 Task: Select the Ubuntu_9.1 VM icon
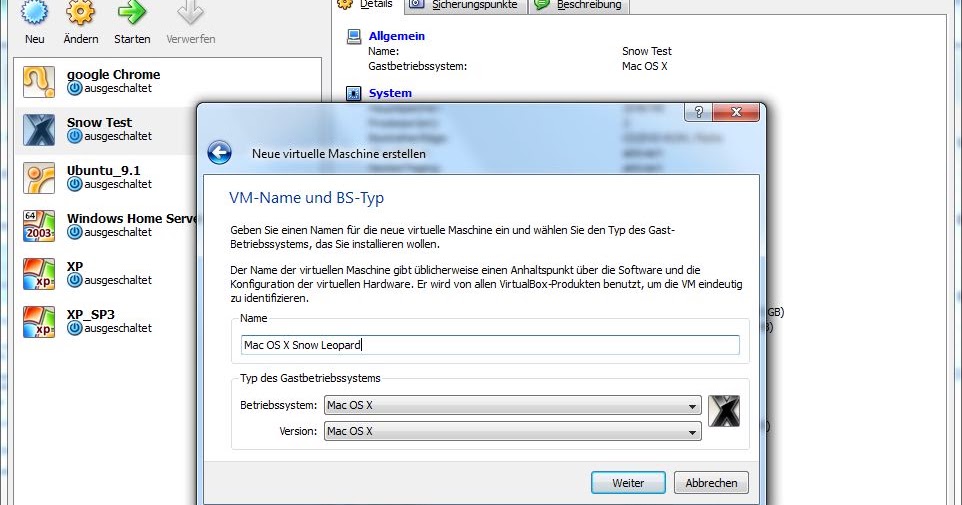39,177
